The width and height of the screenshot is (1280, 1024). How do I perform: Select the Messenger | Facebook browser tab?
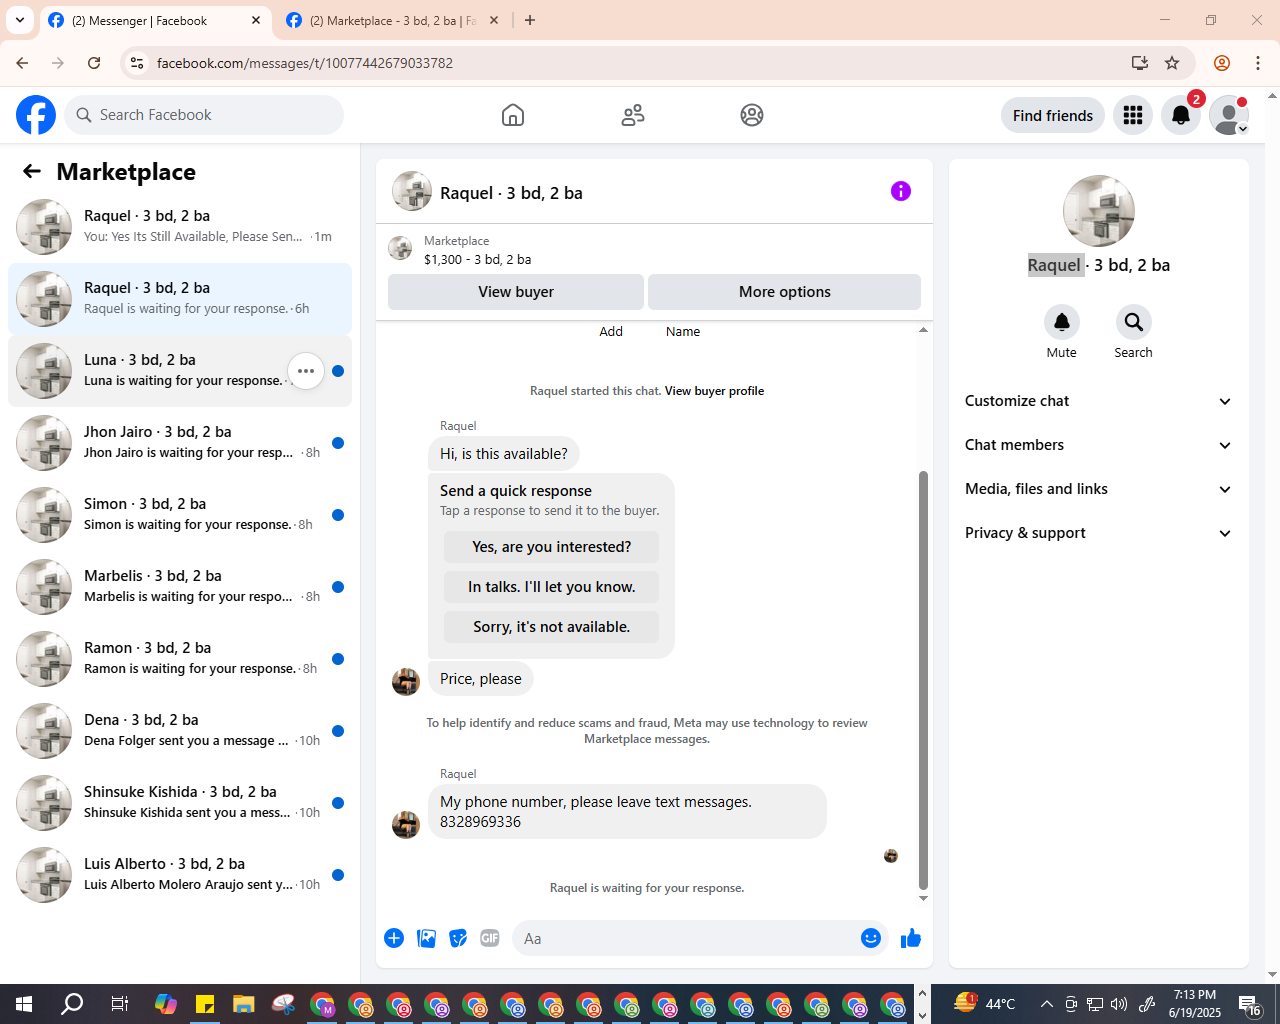click(155, 21)
